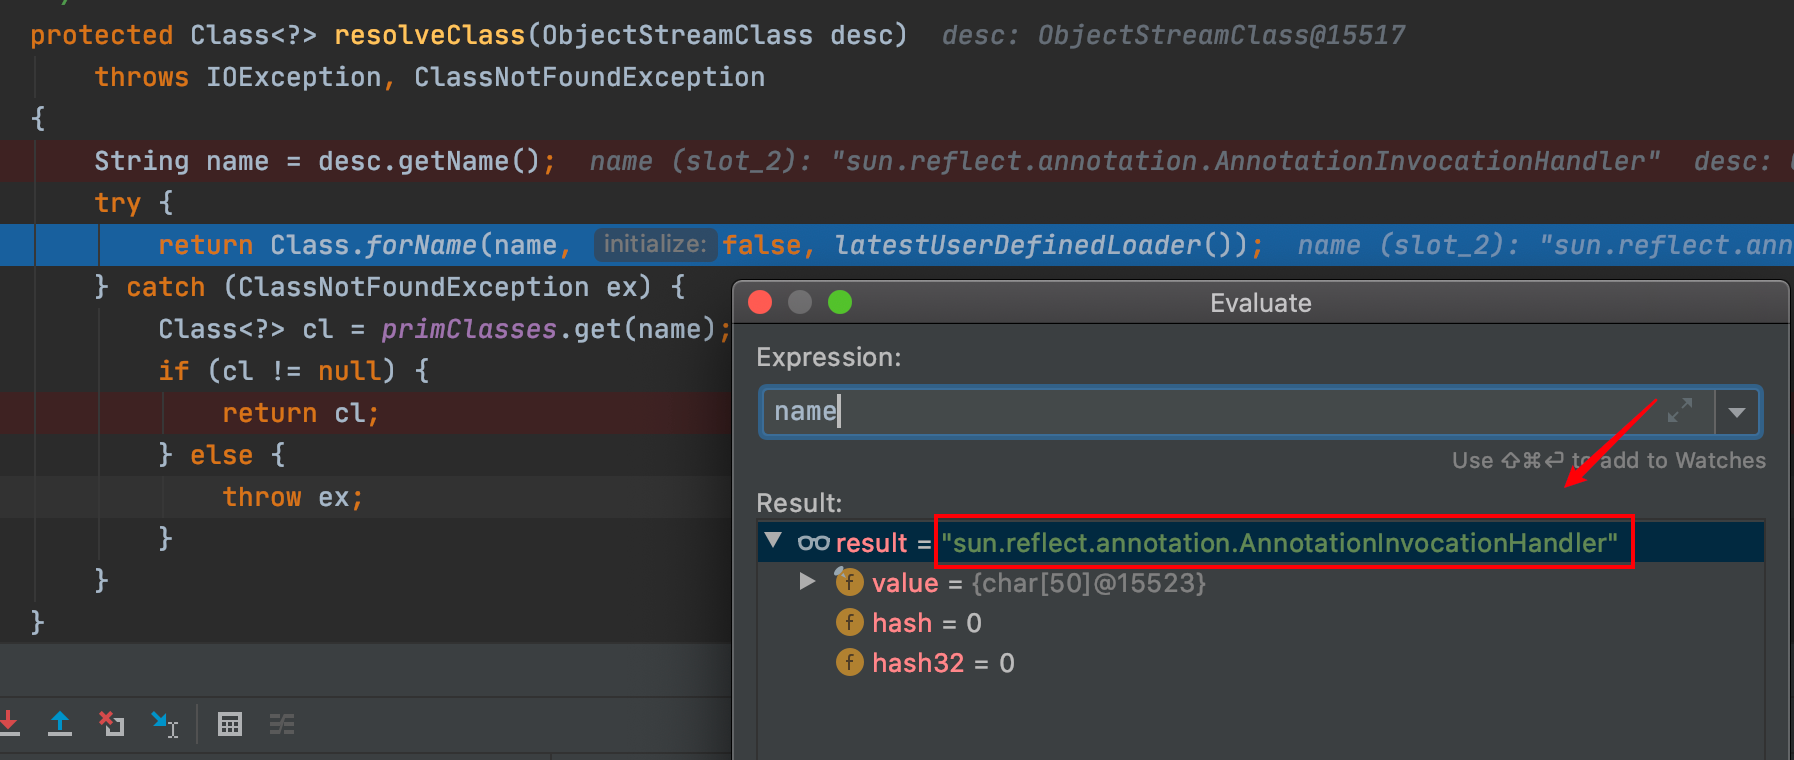Collapse the result tree node
This screenshot has height=760, width=1794.
tap(773, 541)
